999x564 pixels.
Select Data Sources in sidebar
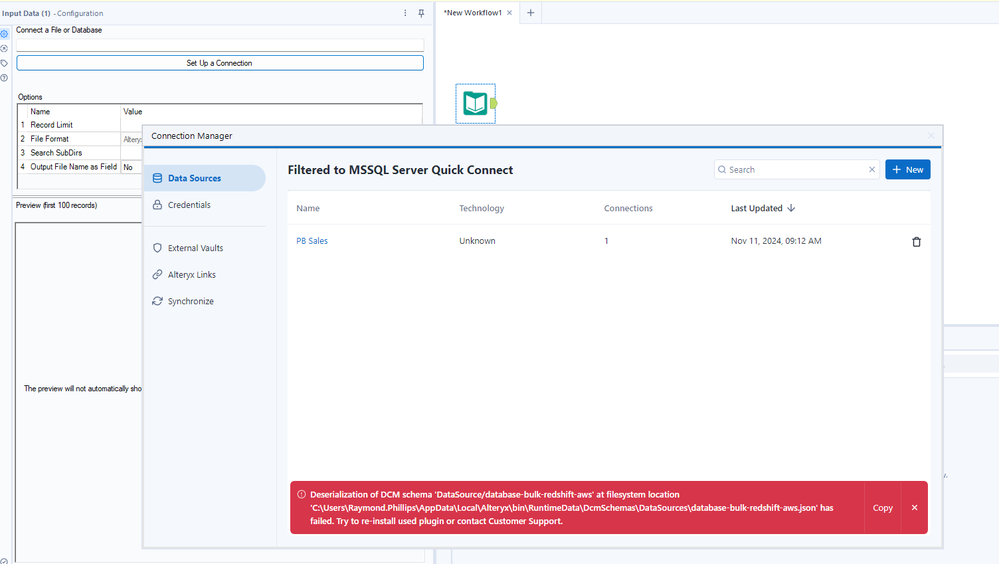pos(205,178)
